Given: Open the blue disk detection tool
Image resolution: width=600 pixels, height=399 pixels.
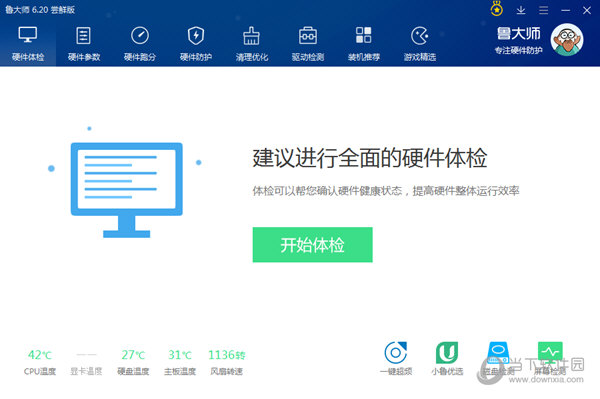Looking at the screenshot, I should [498, 358].
